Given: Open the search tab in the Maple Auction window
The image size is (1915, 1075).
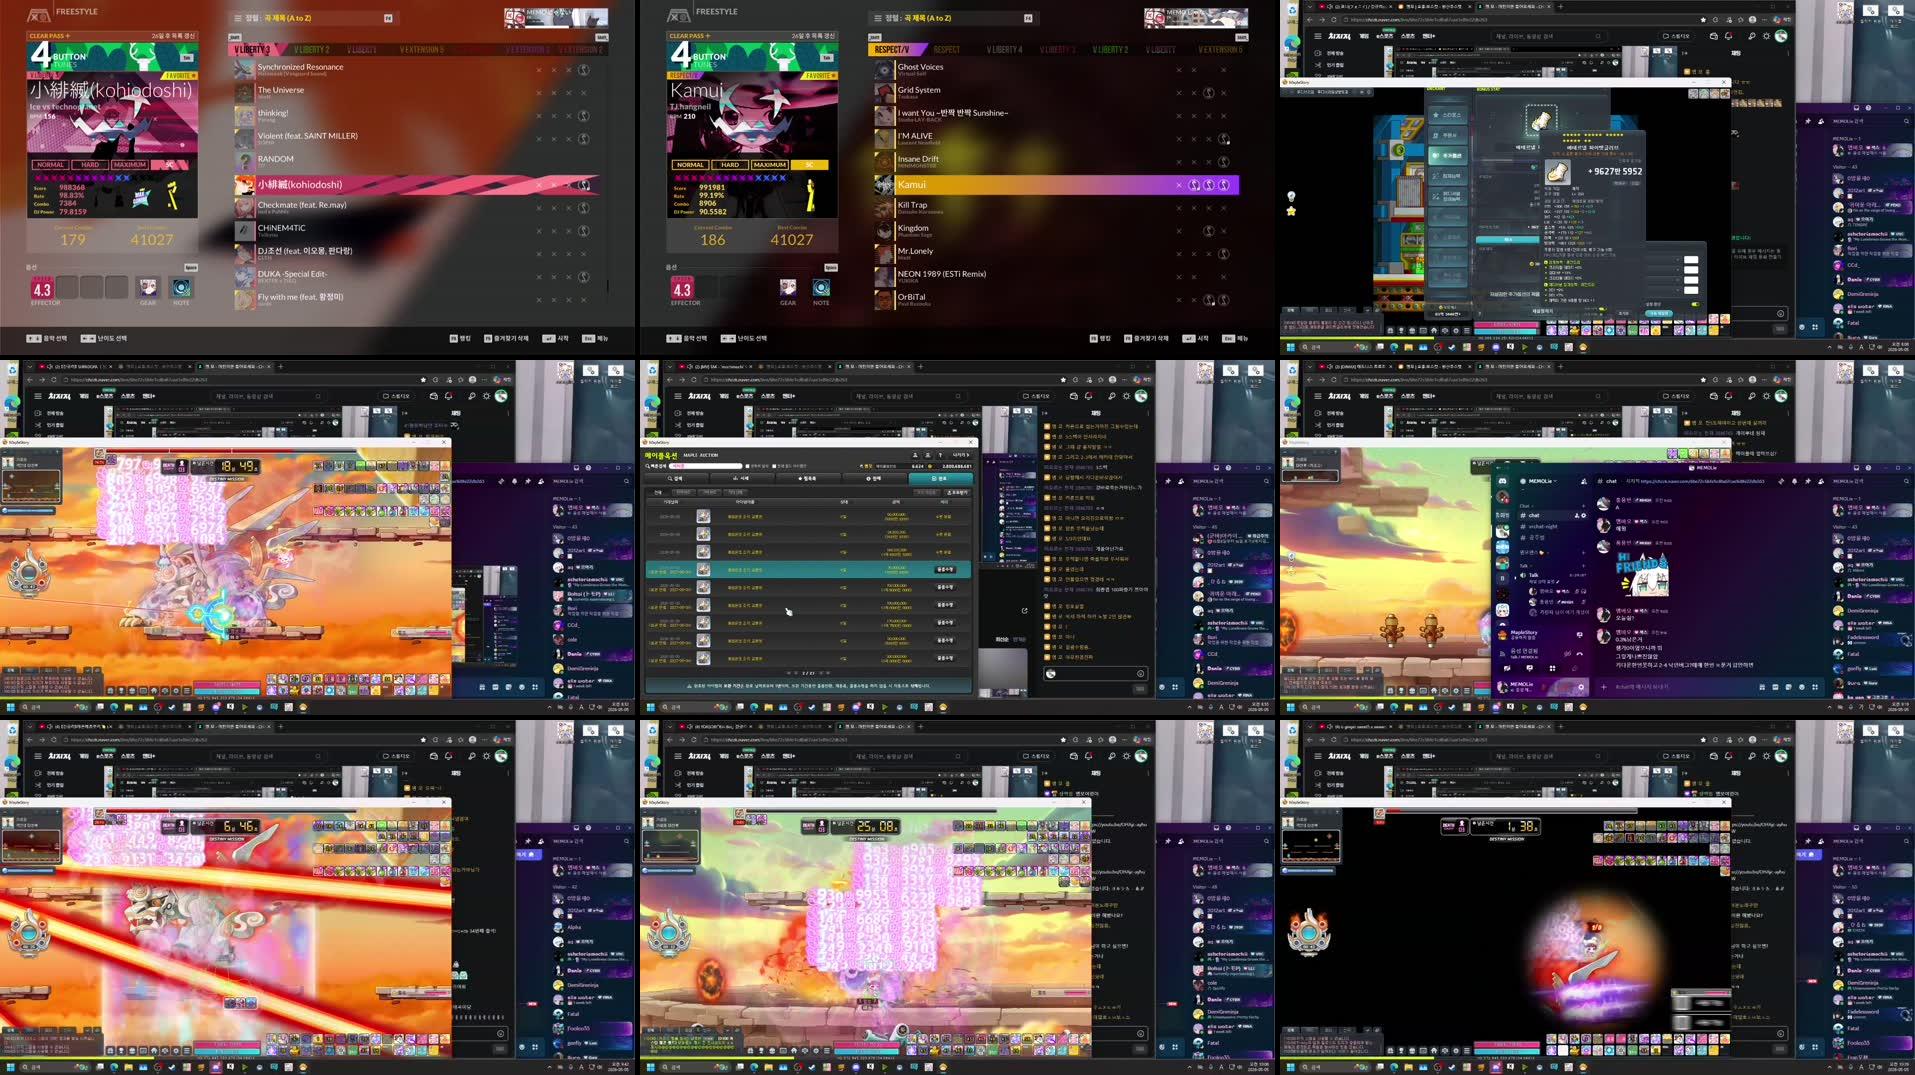Looking at the screenshot, I should pyautogui.click(x=678, y=478).
